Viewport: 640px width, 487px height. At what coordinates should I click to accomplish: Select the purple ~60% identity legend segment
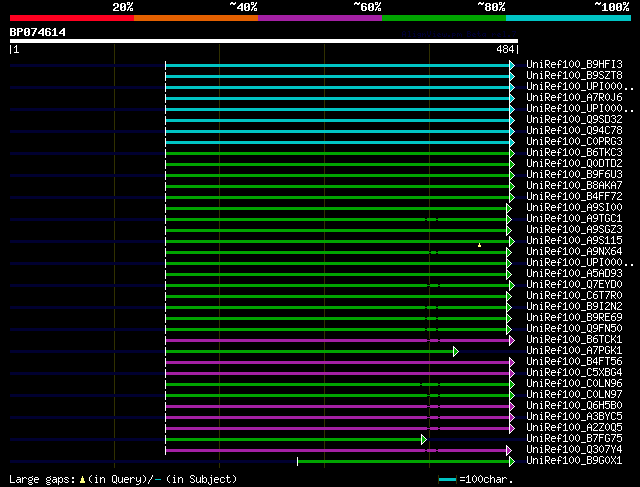pos(319,17)
